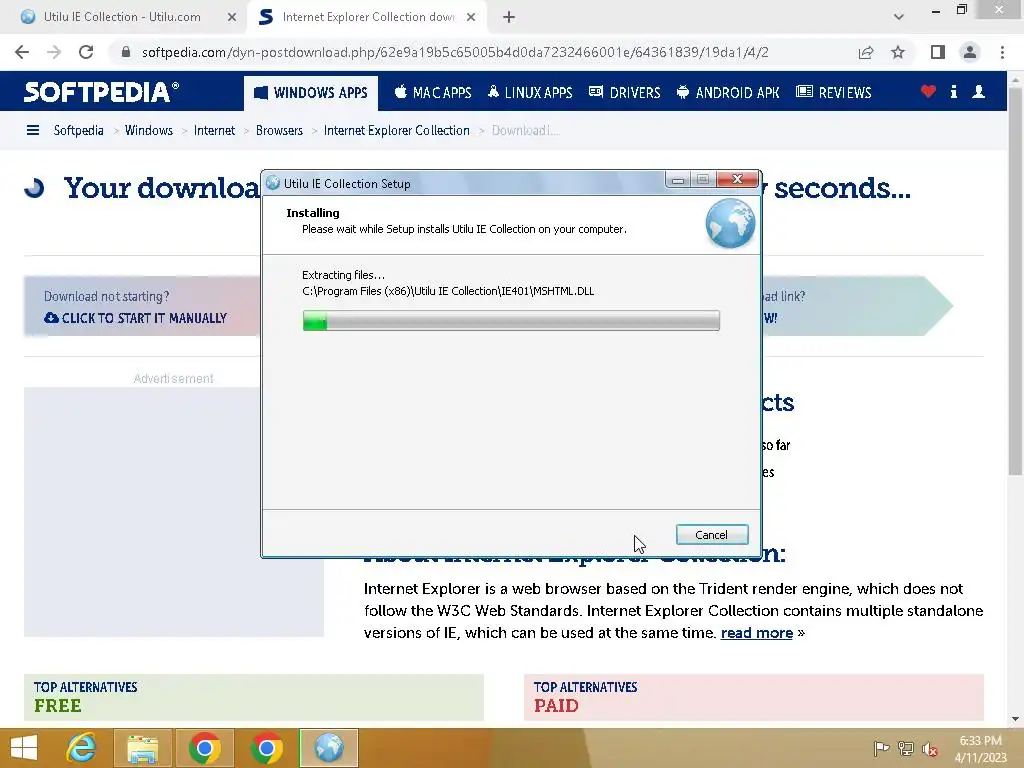This screenshot has height=768, width=1024.
Task: Open the Drivers section
Action: point(624,93)
